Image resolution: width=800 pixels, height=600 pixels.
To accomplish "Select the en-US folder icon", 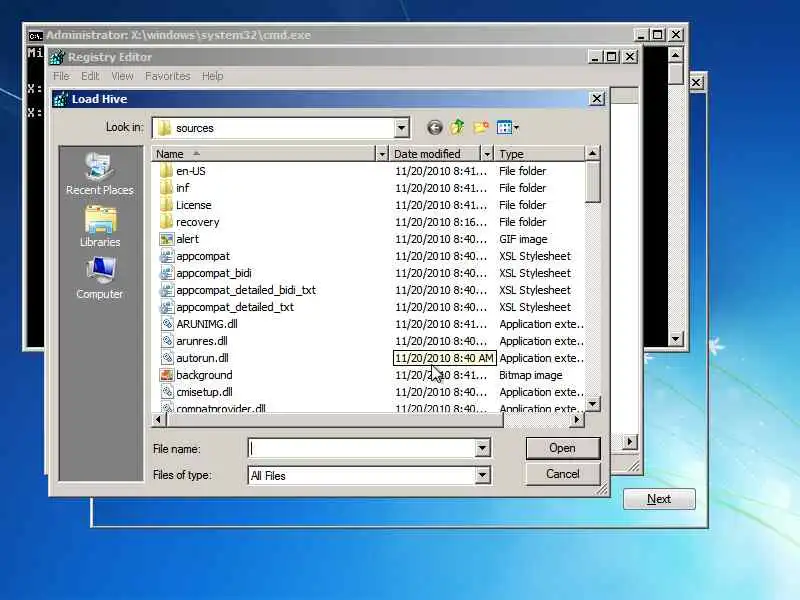I will pyautogui.click(x=166, y=171).
